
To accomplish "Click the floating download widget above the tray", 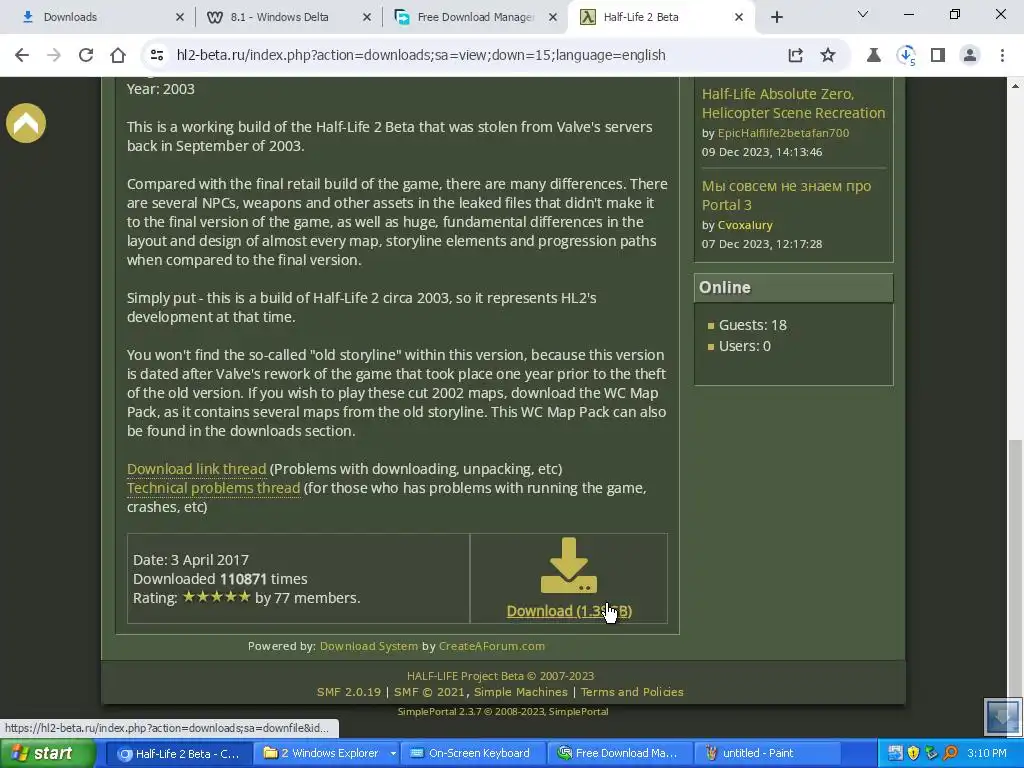I will coord(1002,718).
